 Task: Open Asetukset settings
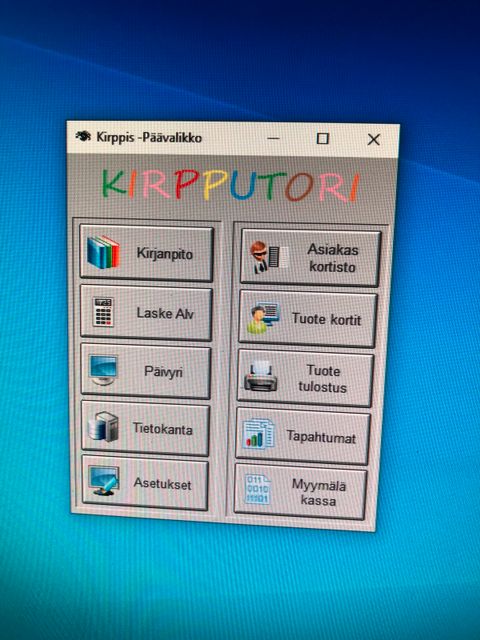(x=145, y=483)
